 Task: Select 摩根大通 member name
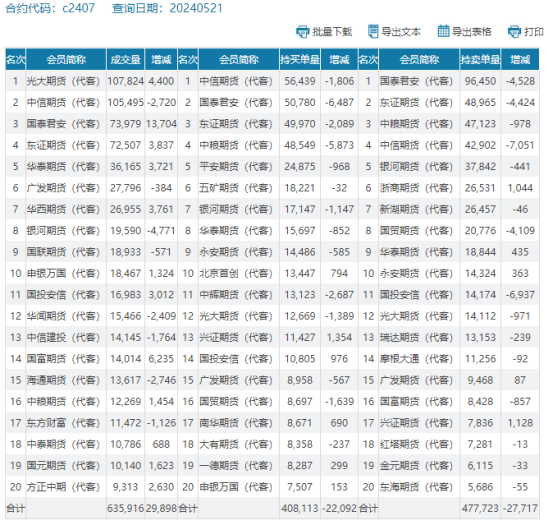tap(416, 359)
